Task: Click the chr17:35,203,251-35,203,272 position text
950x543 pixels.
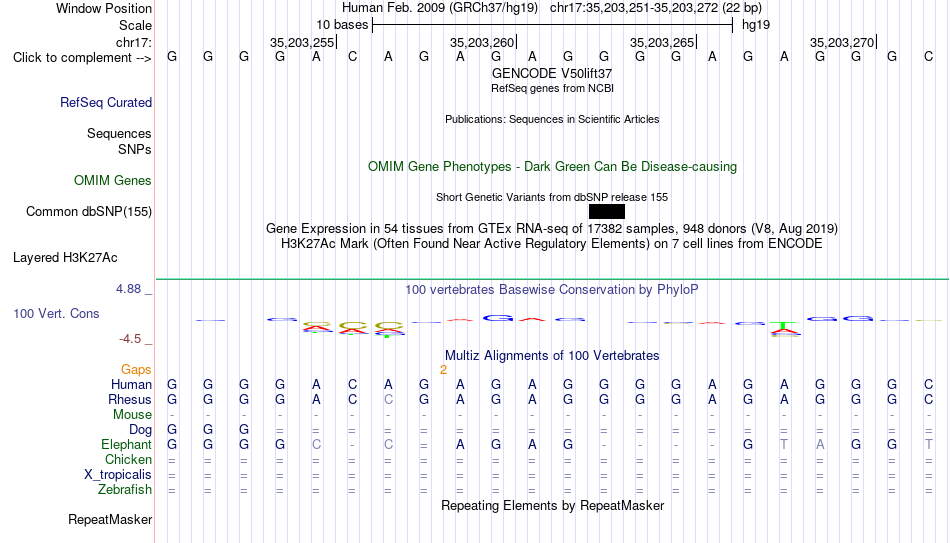Action: (656, 8)
